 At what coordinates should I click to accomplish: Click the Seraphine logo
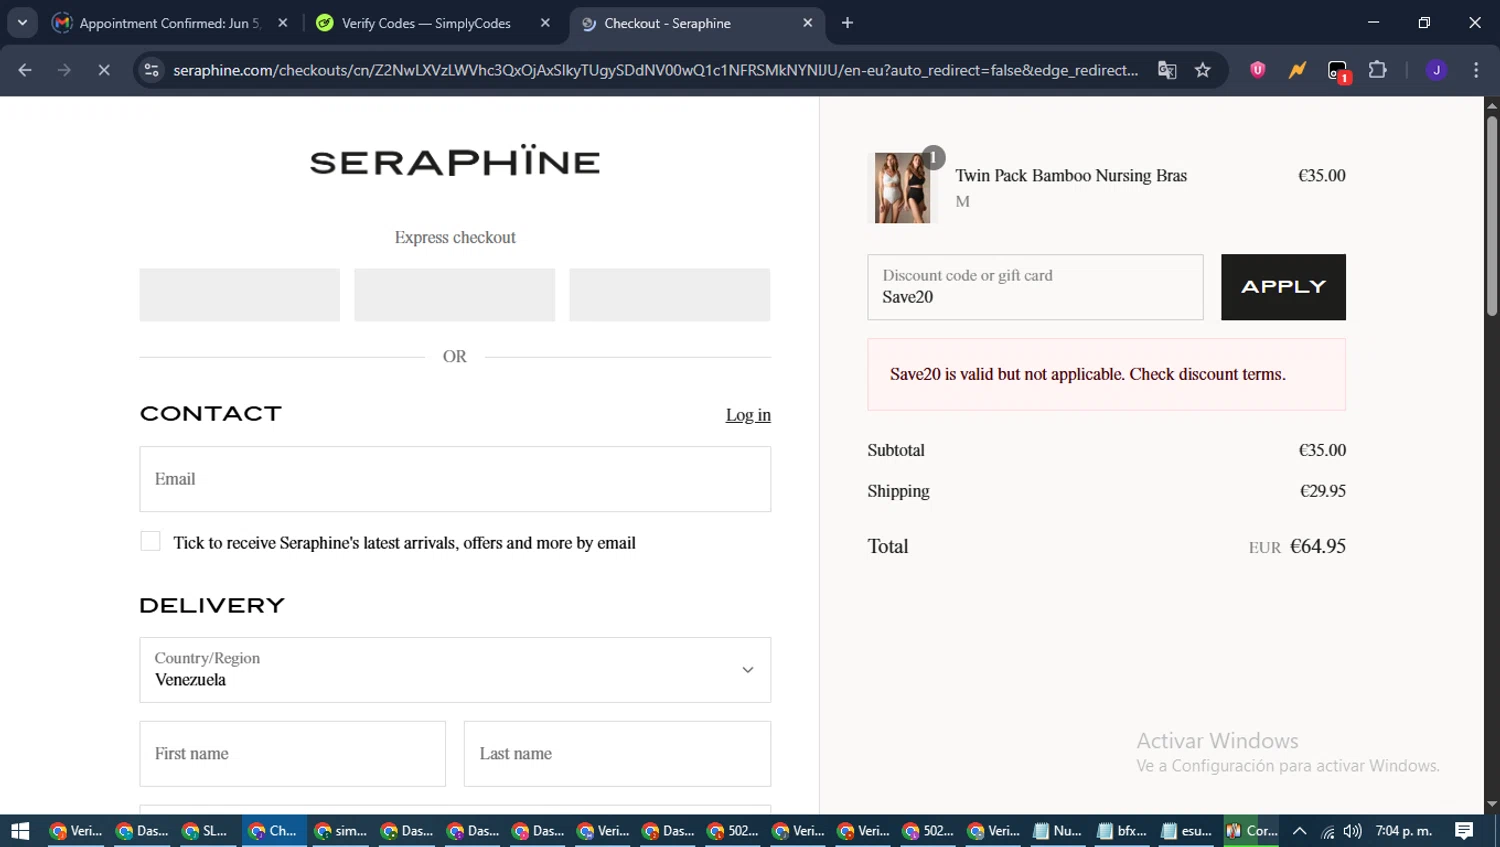point(455,160)
